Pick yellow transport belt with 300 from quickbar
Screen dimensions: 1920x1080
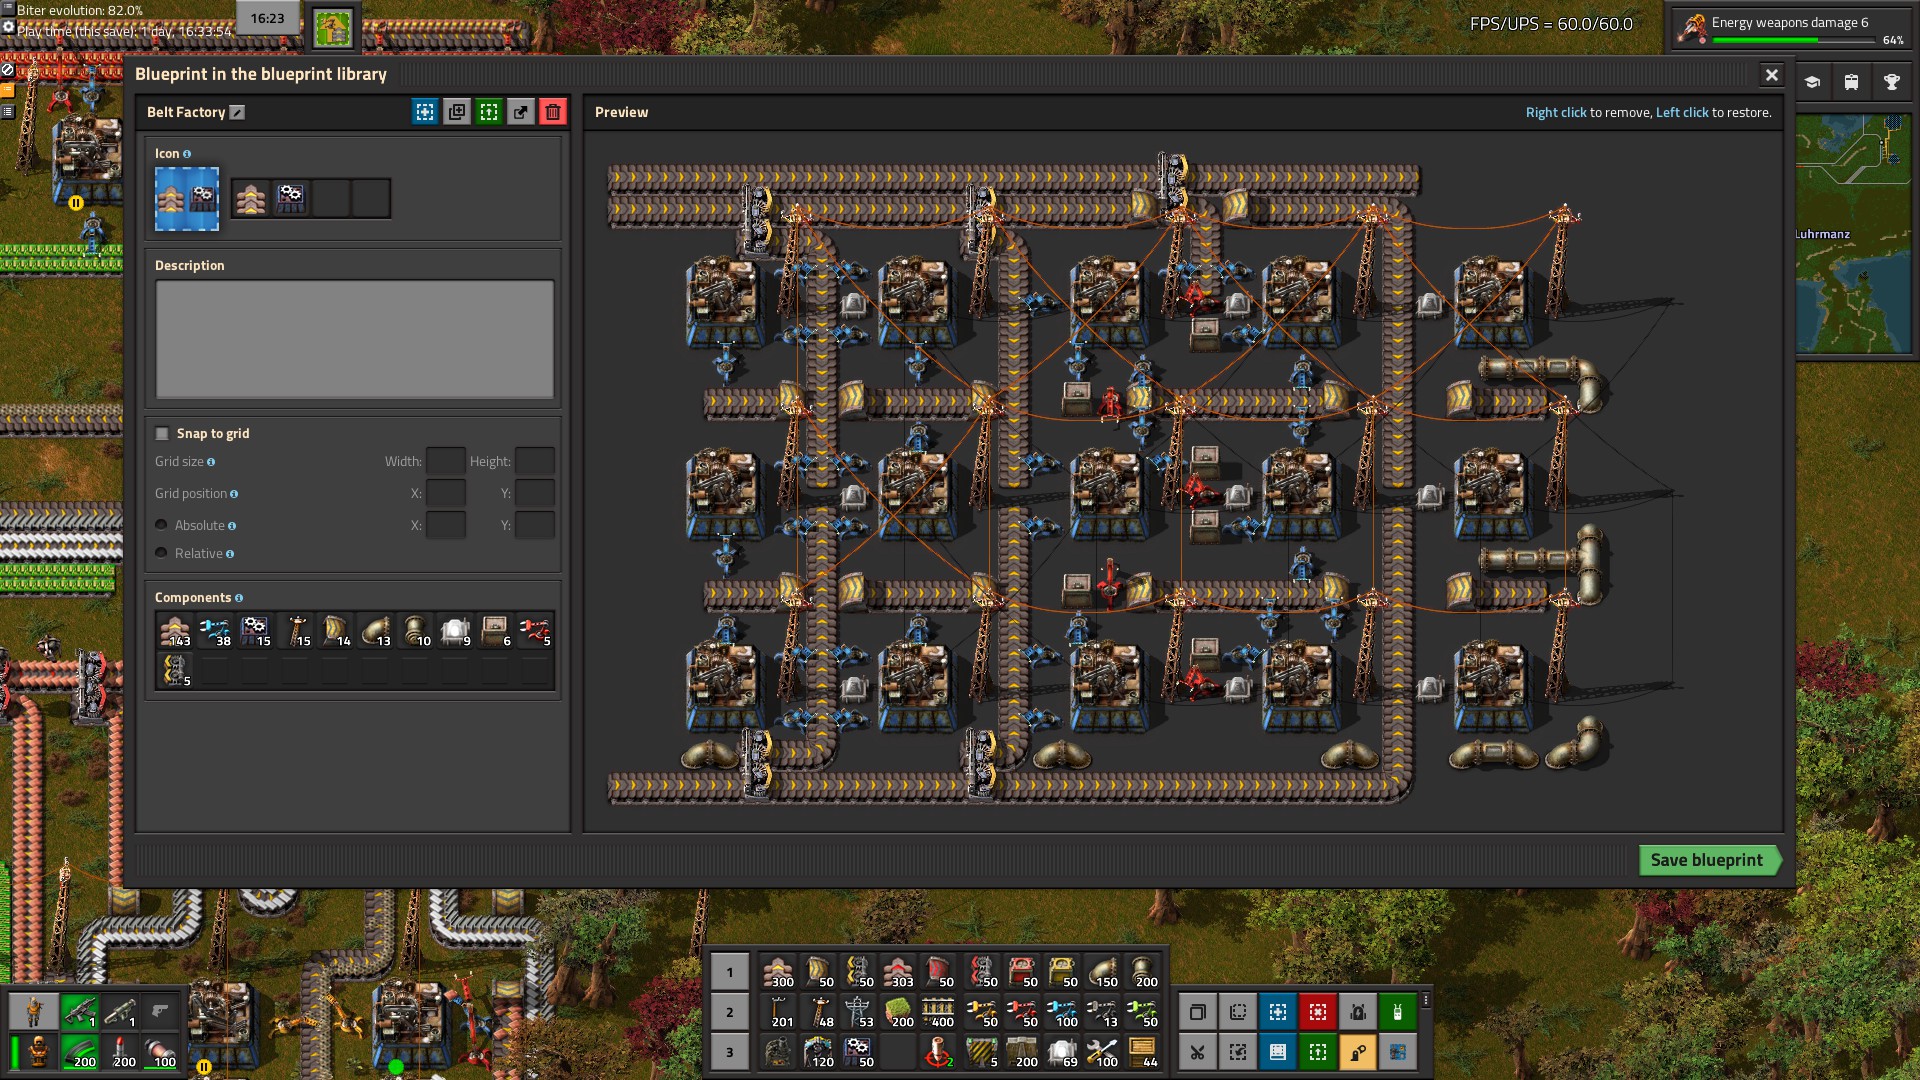(778, 972)
